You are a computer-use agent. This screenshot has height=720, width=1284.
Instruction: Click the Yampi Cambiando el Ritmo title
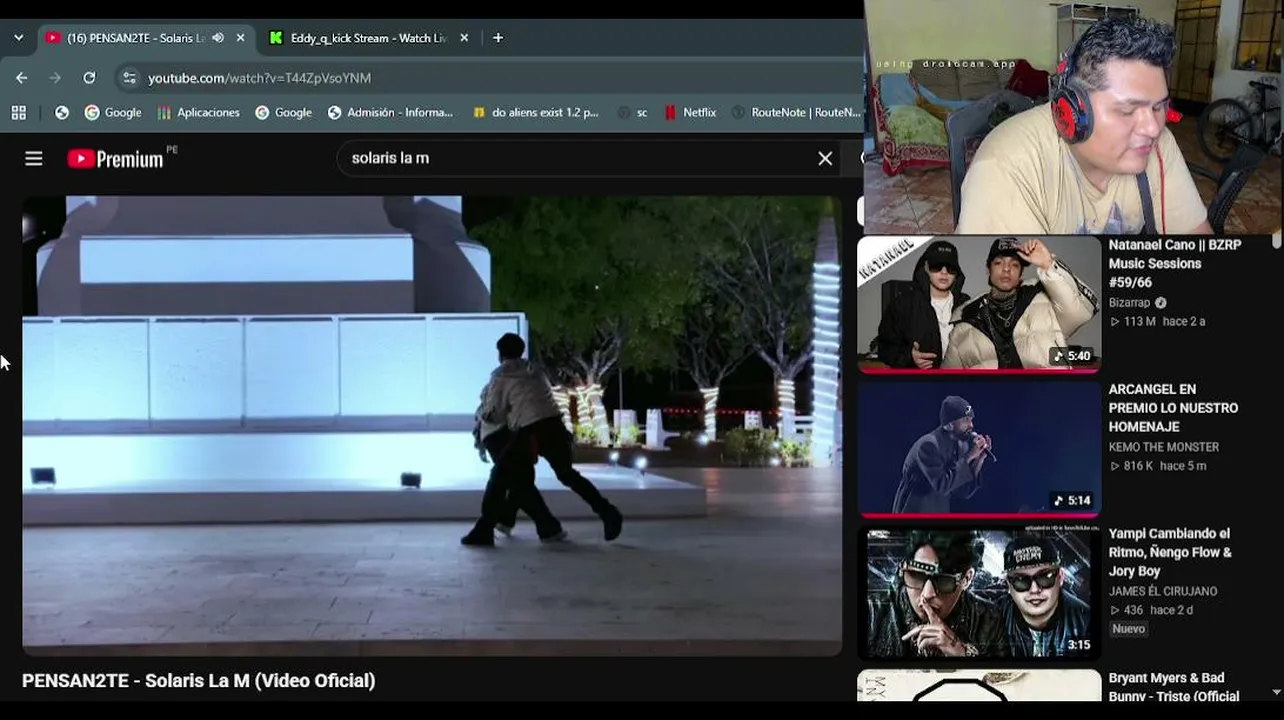(1170, 553)
